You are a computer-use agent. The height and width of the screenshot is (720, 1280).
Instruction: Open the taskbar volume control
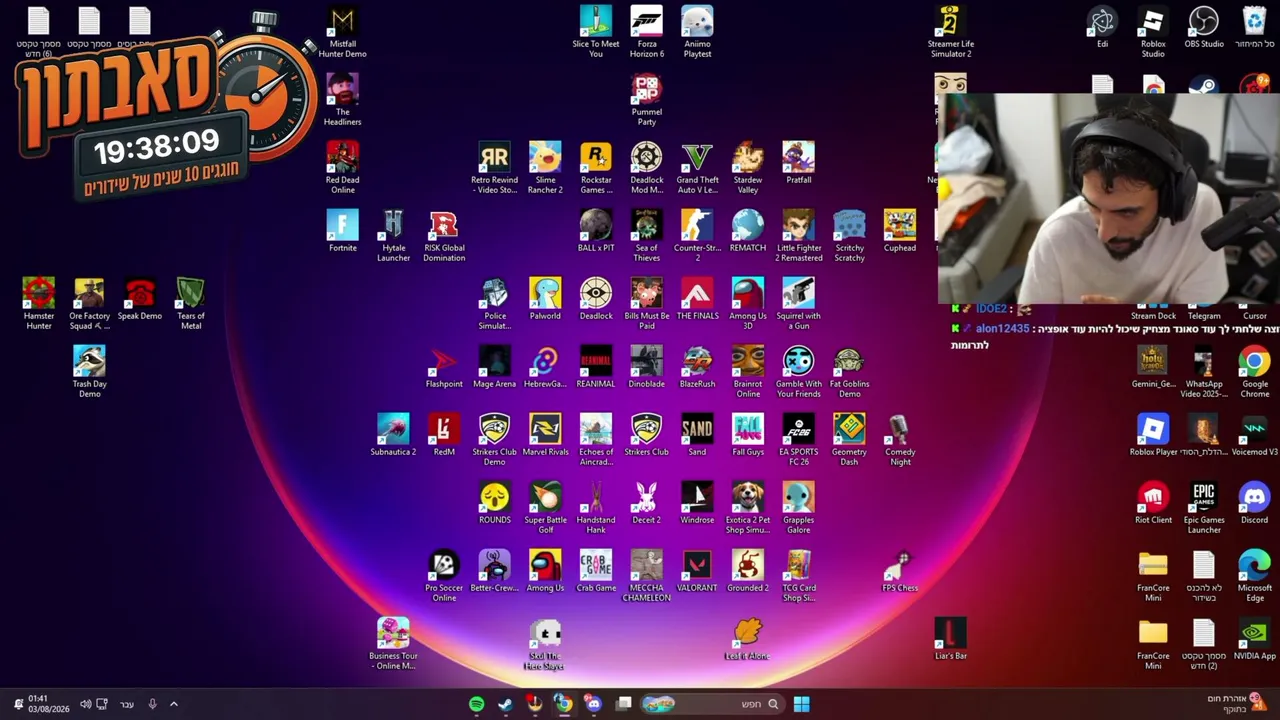point(85,704)
